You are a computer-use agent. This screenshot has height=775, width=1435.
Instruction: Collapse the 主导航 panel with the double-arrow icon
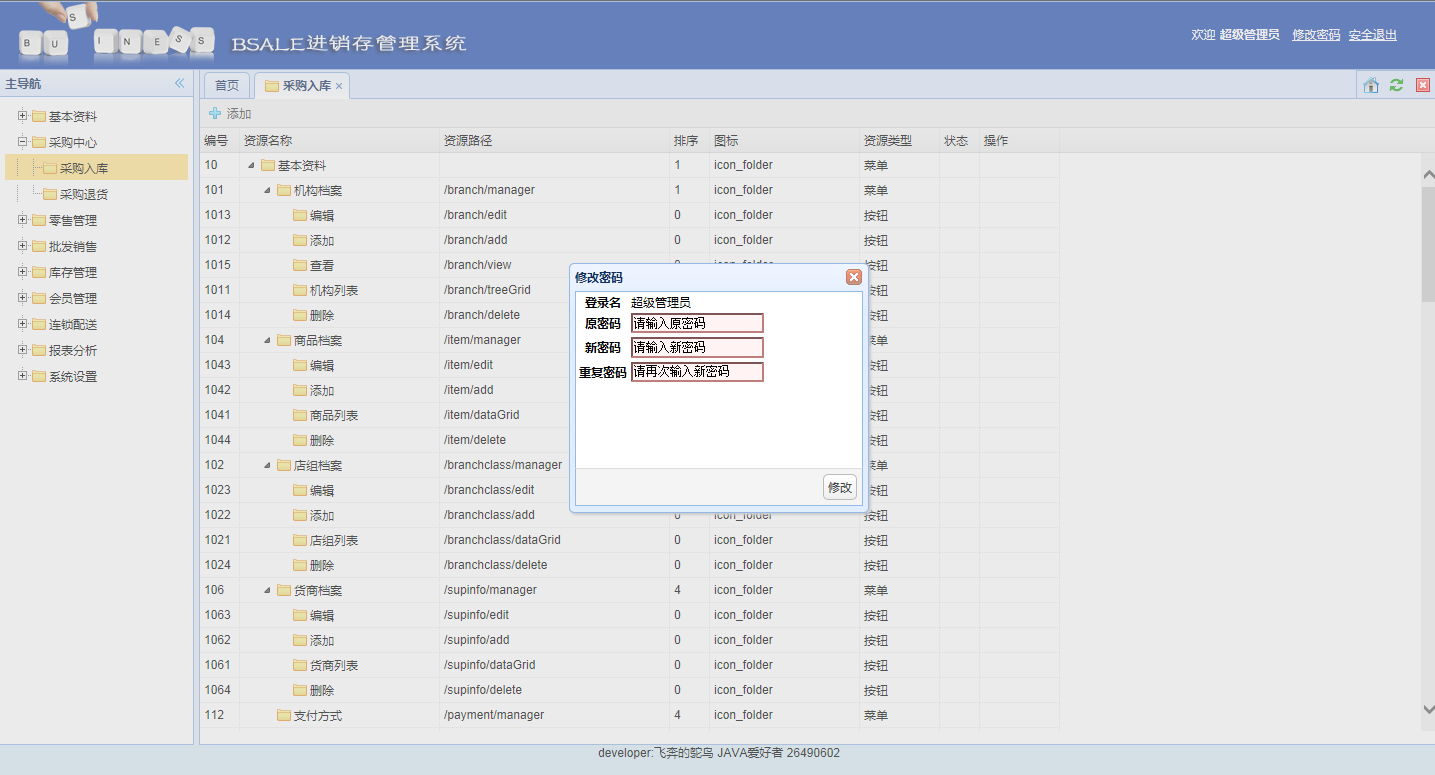pos(180,84)
